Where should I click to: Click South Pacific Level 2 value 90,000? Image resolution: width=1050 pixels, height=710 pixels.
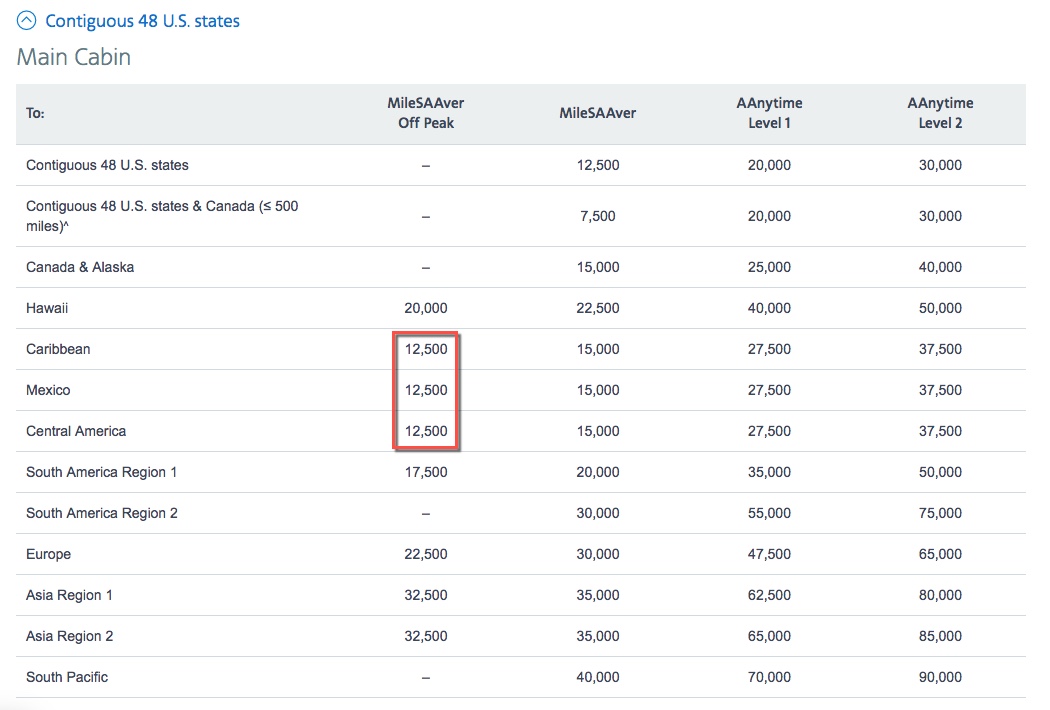click(940, 677)
